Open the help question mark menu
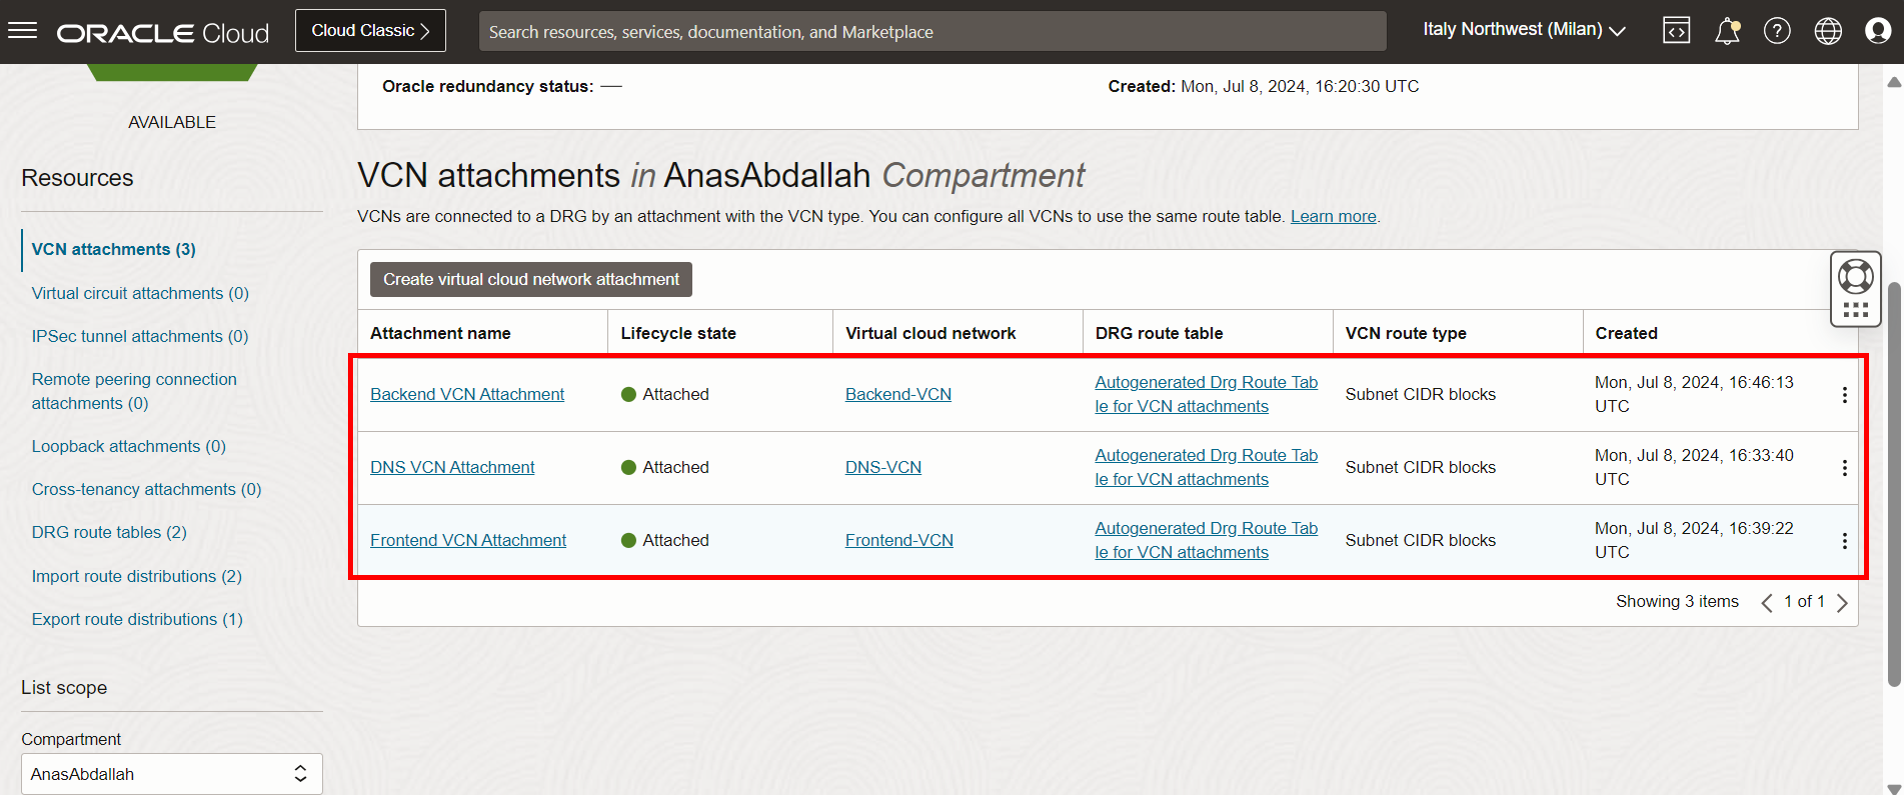 (x=1777, y=31)
